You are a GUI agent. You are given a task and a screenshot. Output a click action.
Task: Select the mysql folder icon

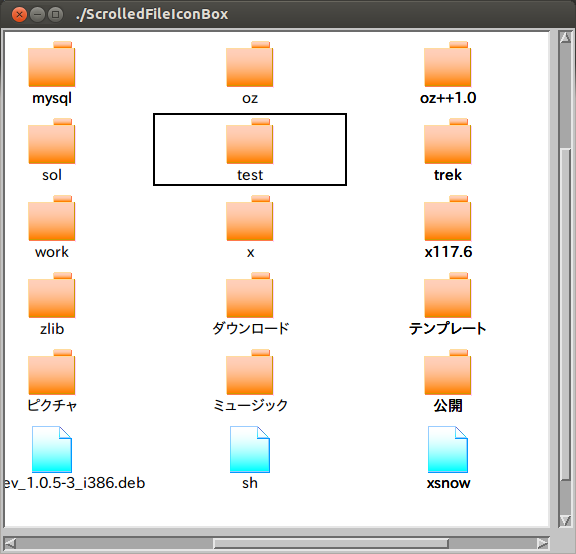[x=52, y=64]
